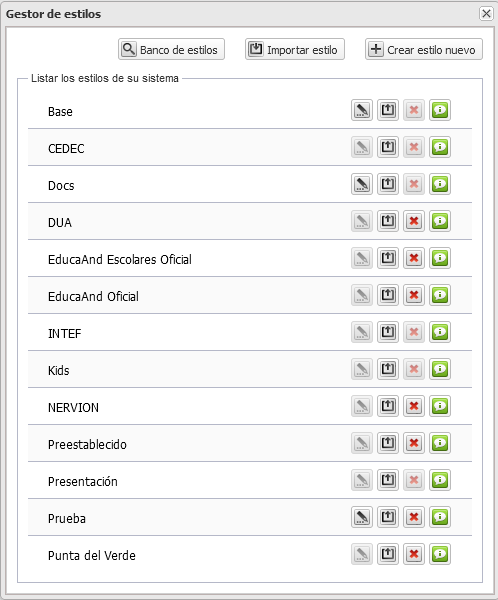Delete the NERVION style

[x=414, y=406]
